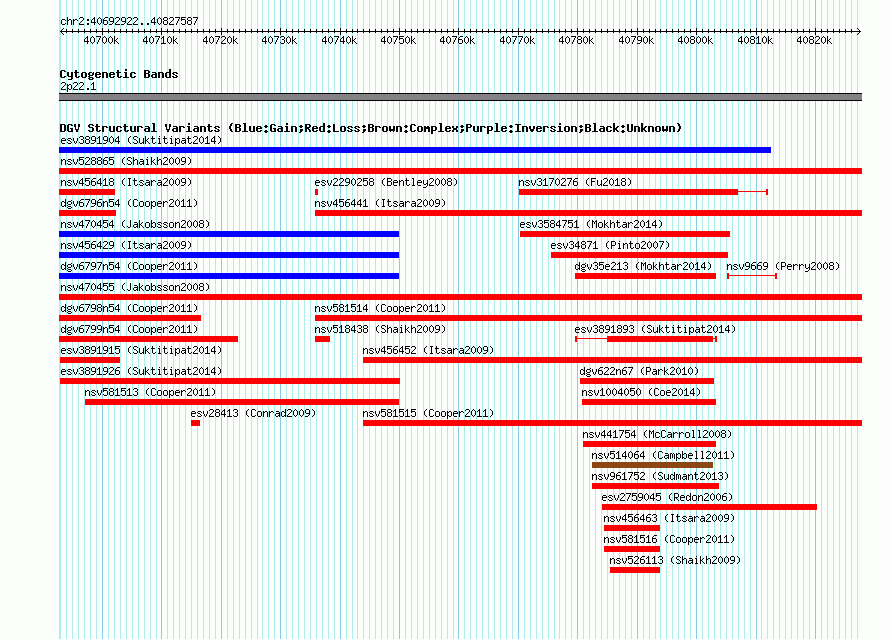Click the chr2:40692922..40827587 coordinate text
This screenshot has height=639, width=890.
click(x=129, y=21)
